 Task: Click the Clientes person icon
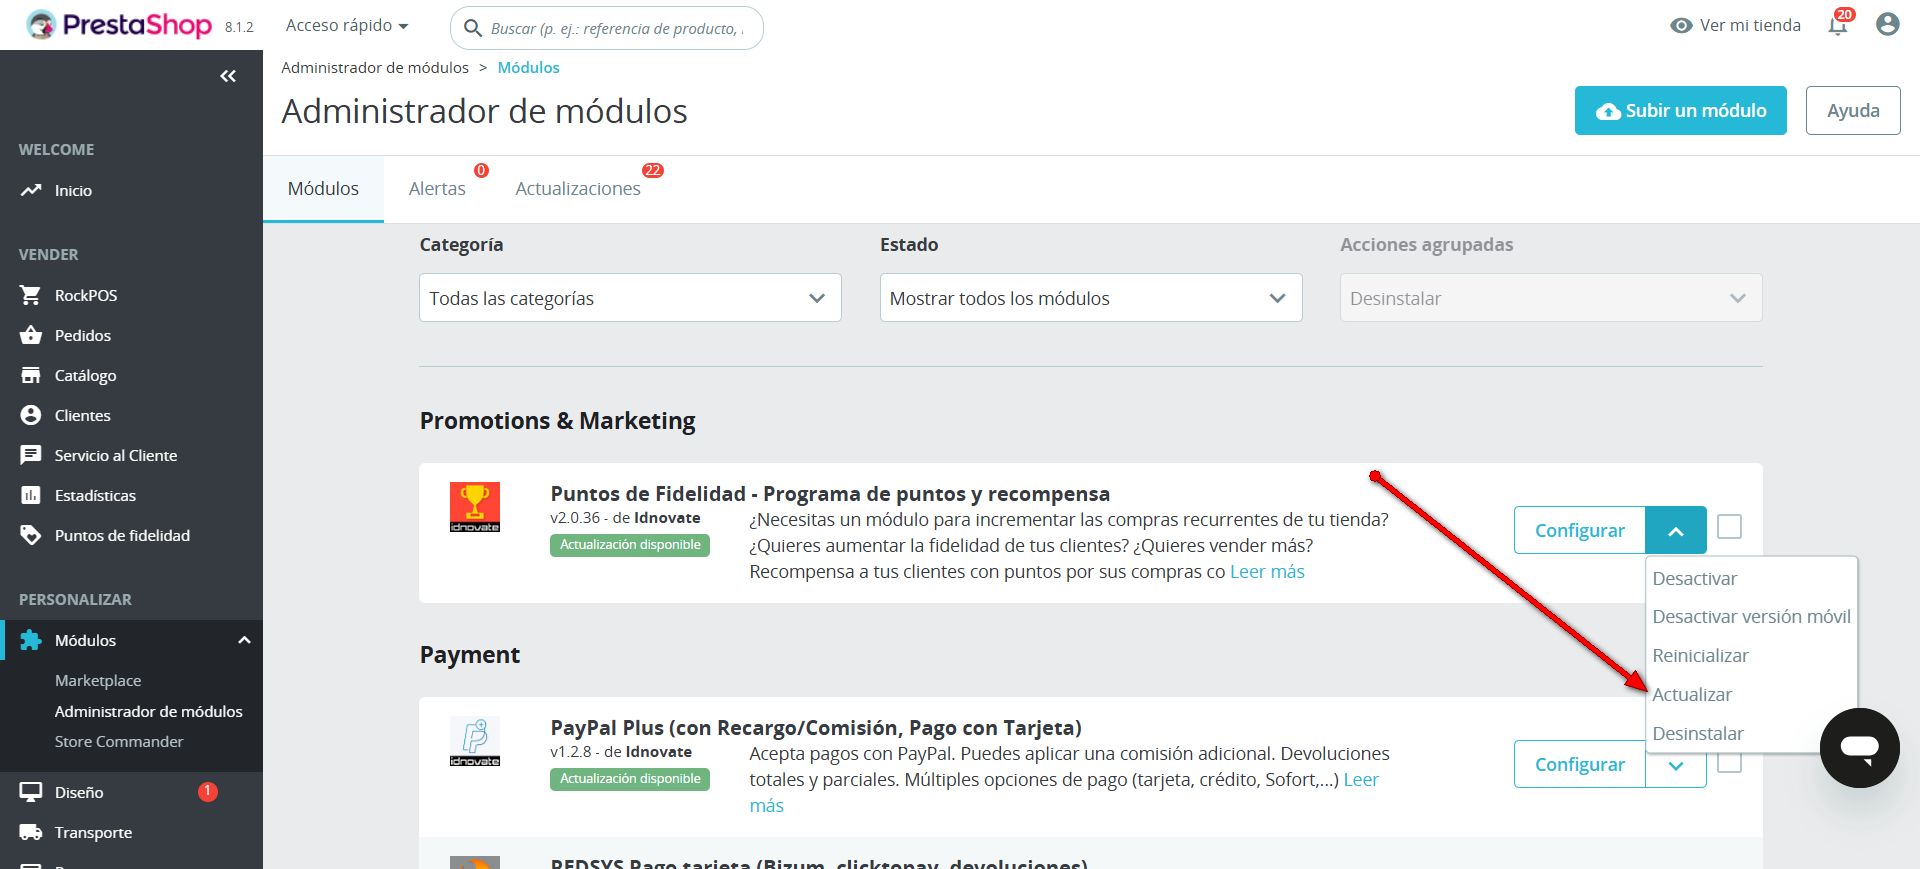[31, 415]
